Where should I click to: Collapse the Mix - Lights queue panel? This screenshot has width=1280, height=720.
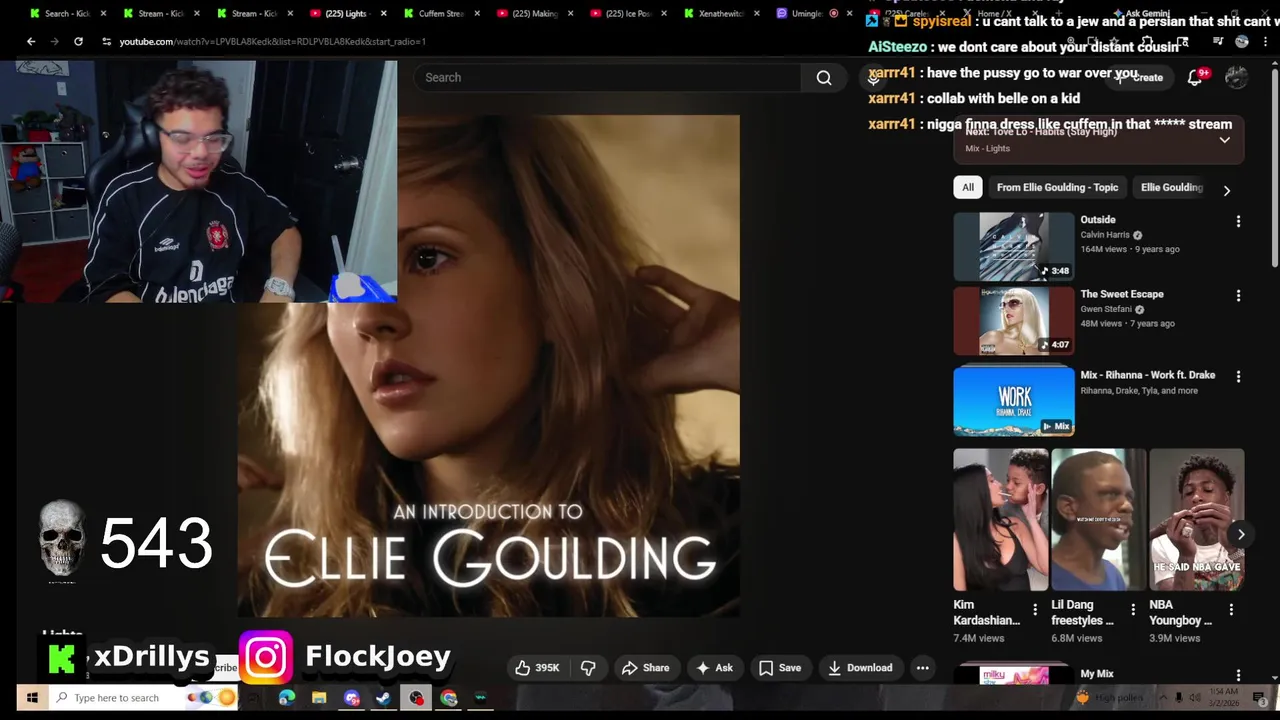pos(1224,140)
